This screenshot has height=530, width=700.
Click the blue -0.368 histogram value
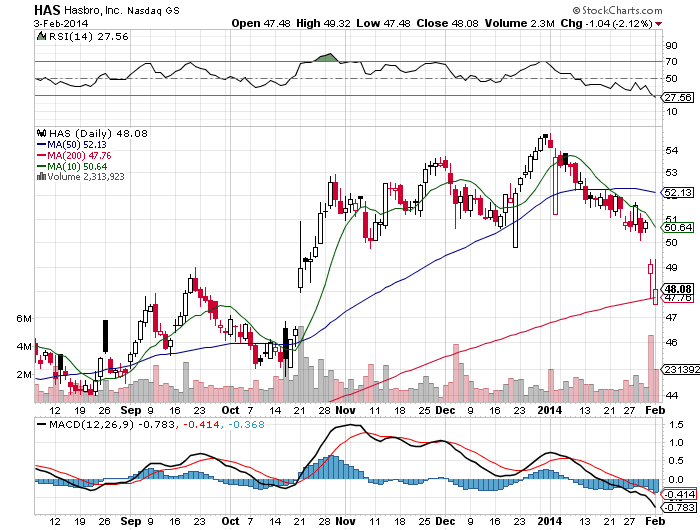point(246,425)
